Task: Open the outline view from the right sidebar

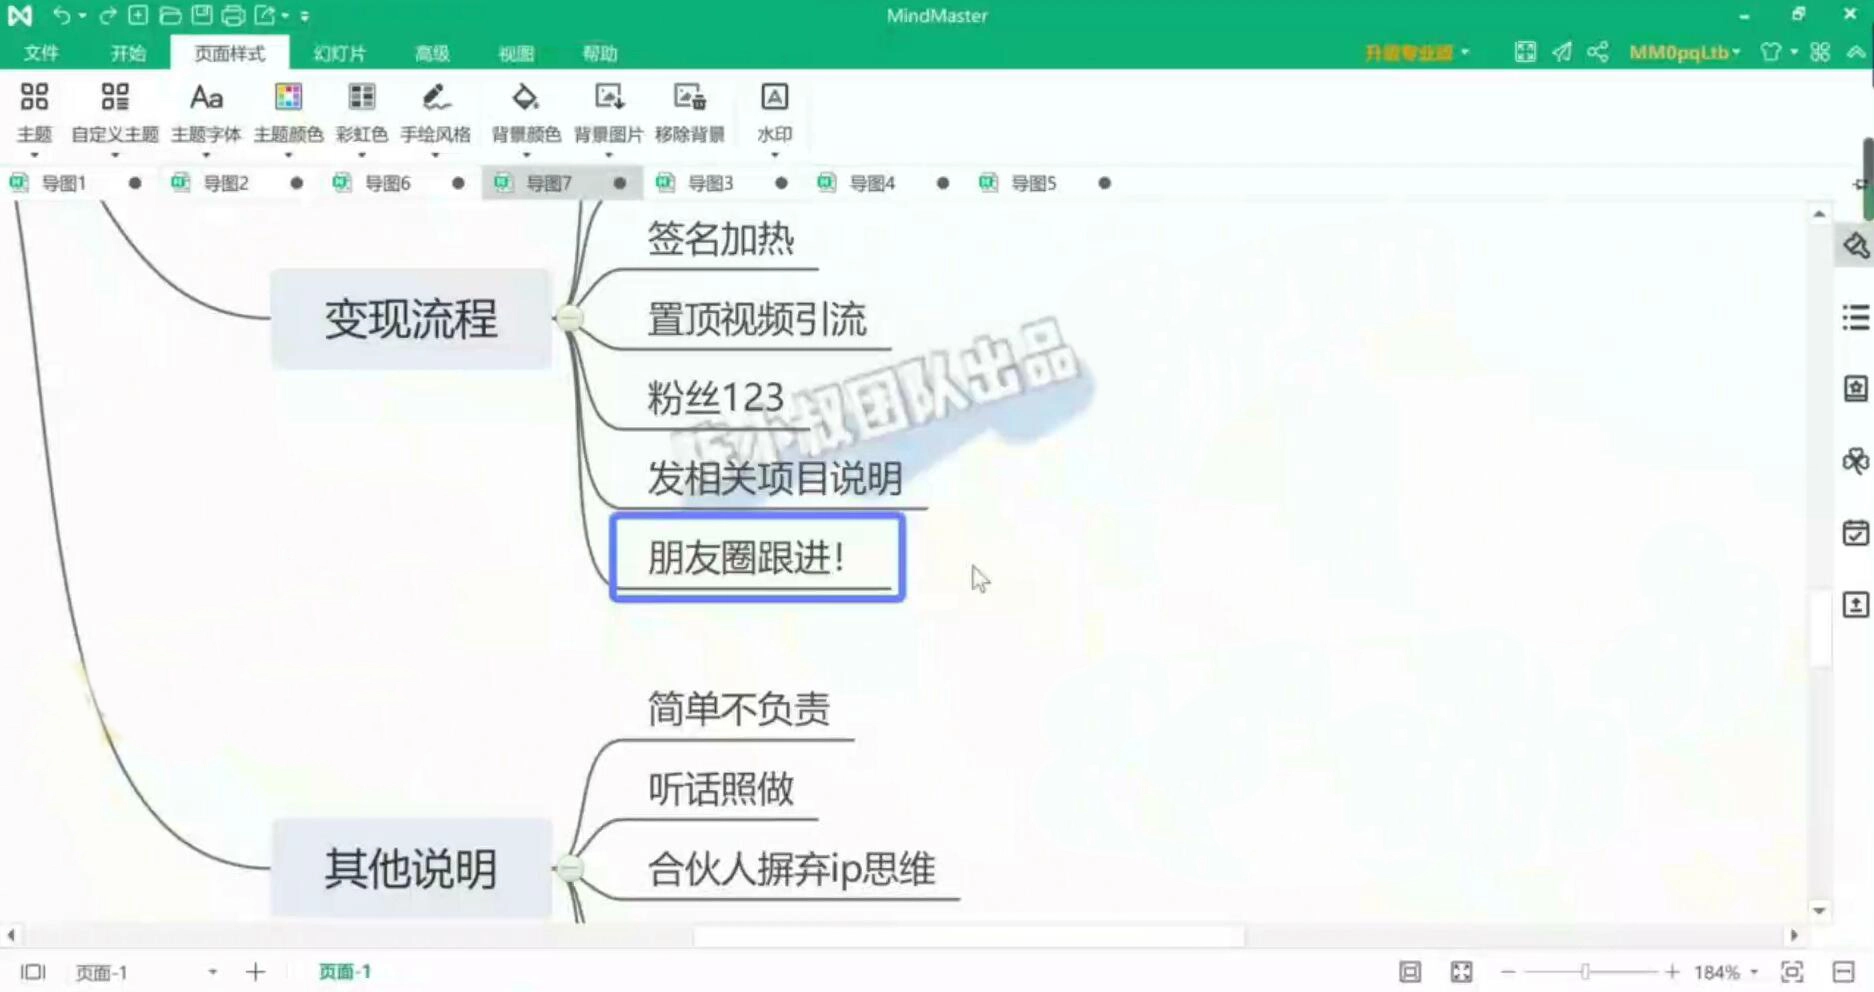Action: coord(1855,317)
